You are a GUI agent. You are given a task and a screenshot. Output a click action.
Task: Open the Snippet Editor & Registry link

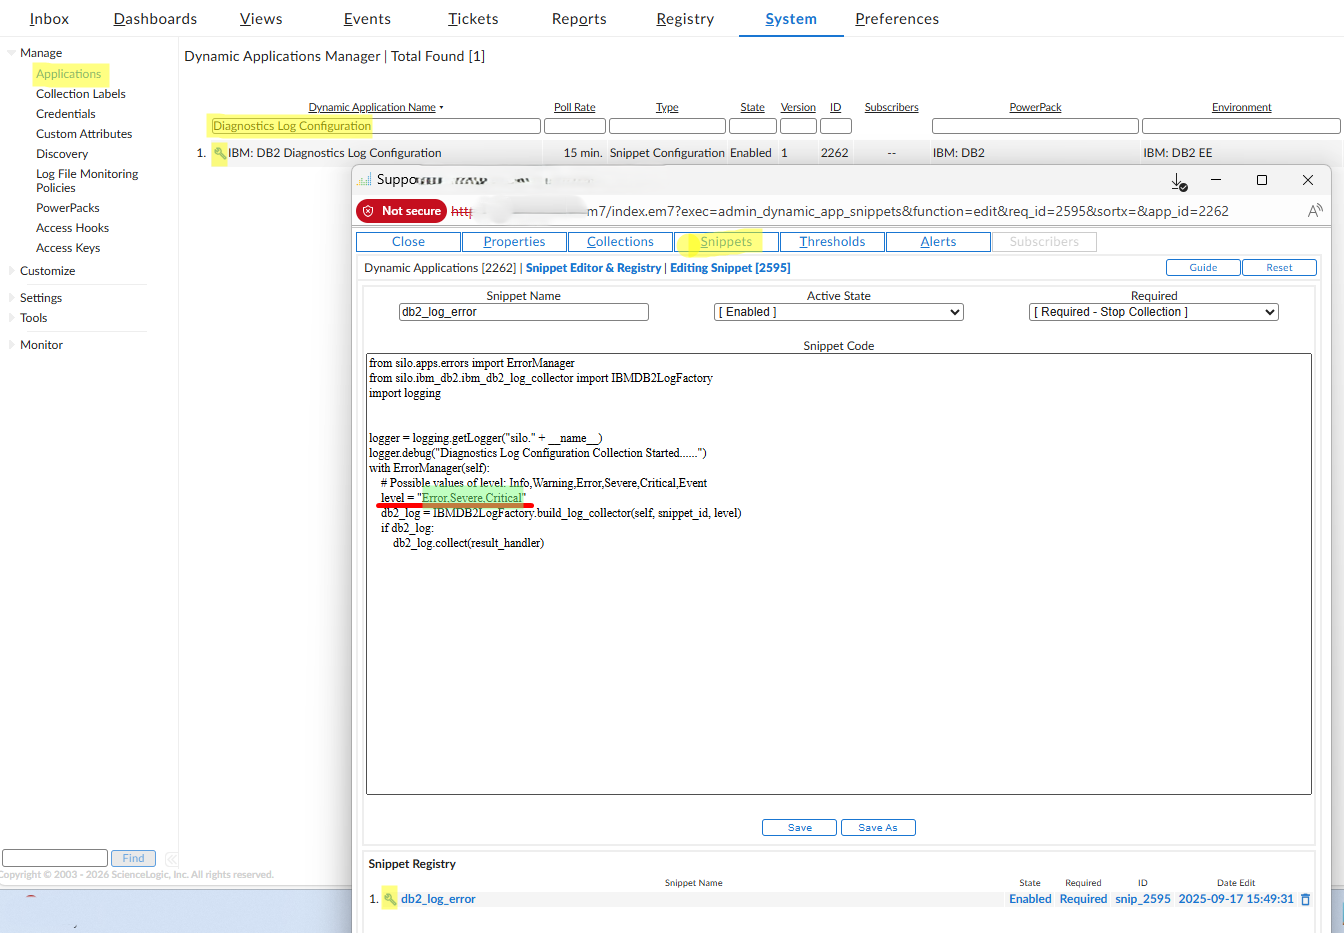593,268
